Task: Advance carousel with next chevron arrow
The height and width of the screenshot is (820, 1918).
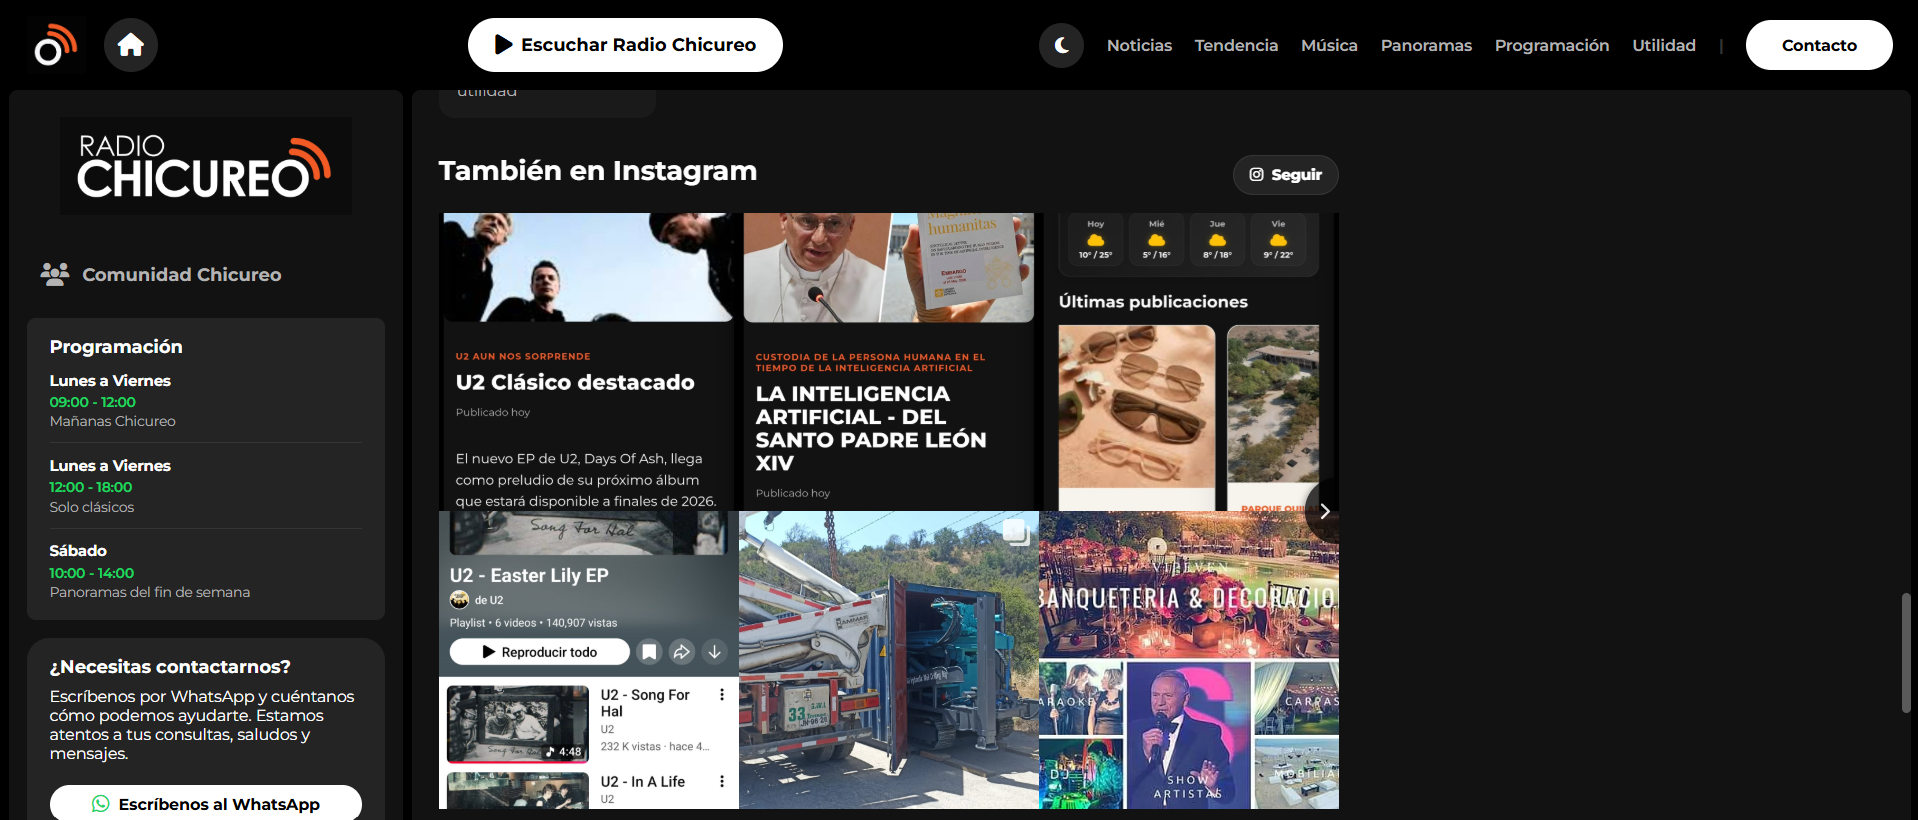Action: point(1324,511)
